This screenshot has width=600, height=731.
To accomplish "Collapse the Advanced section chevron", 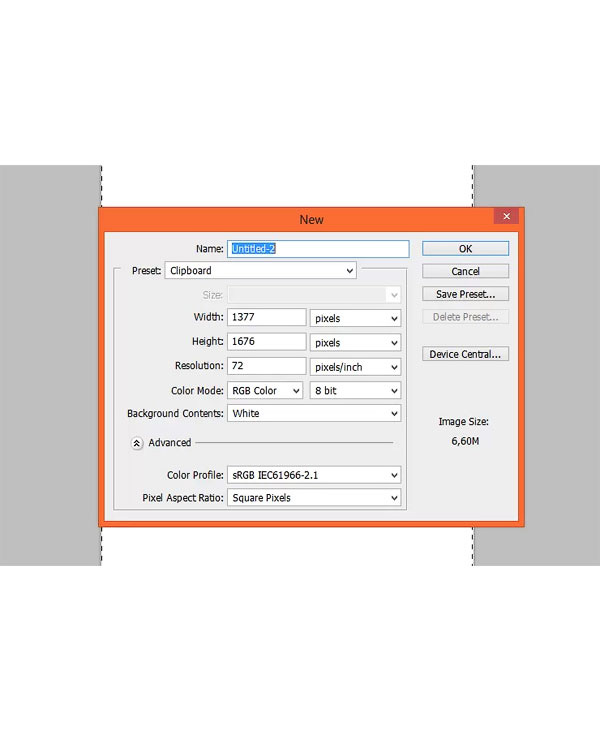I will click(x=137, y=443).
